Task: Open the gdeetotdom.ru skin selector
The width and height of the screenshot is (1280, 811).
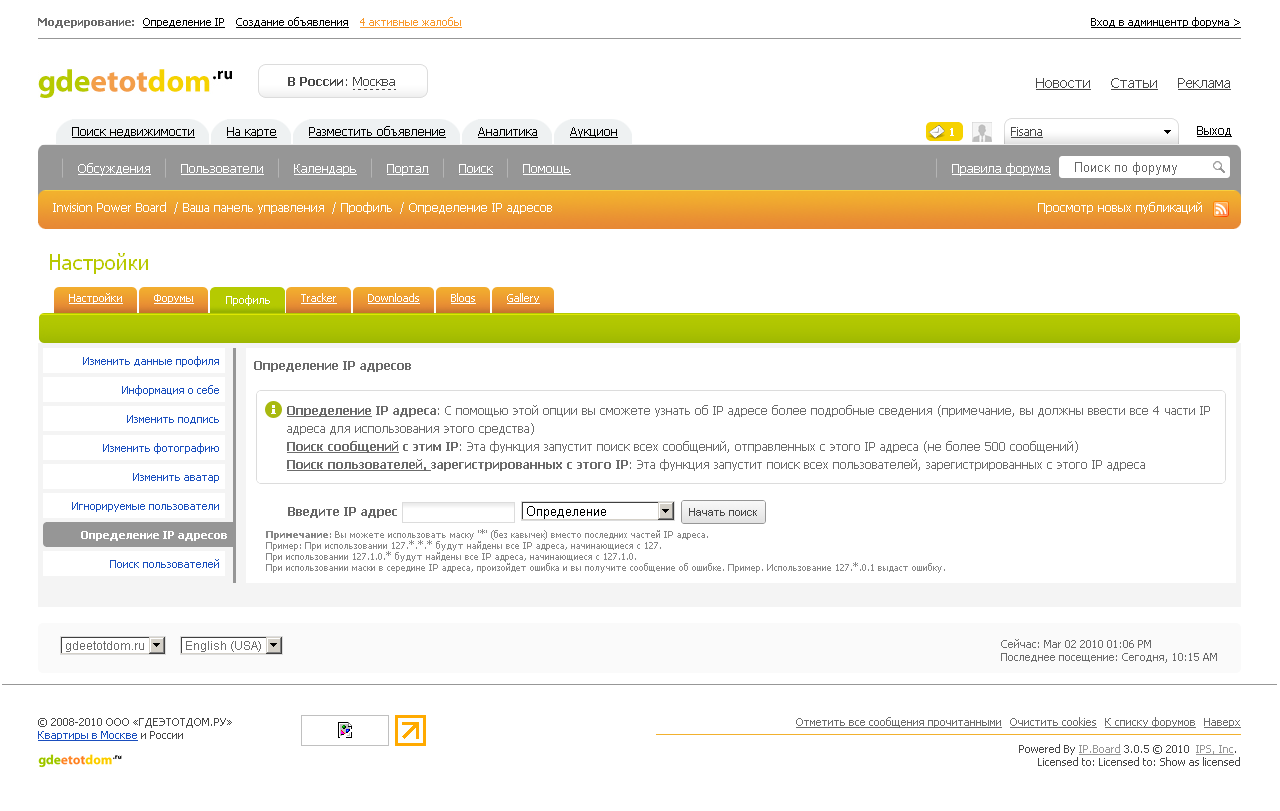Action: 113,646
